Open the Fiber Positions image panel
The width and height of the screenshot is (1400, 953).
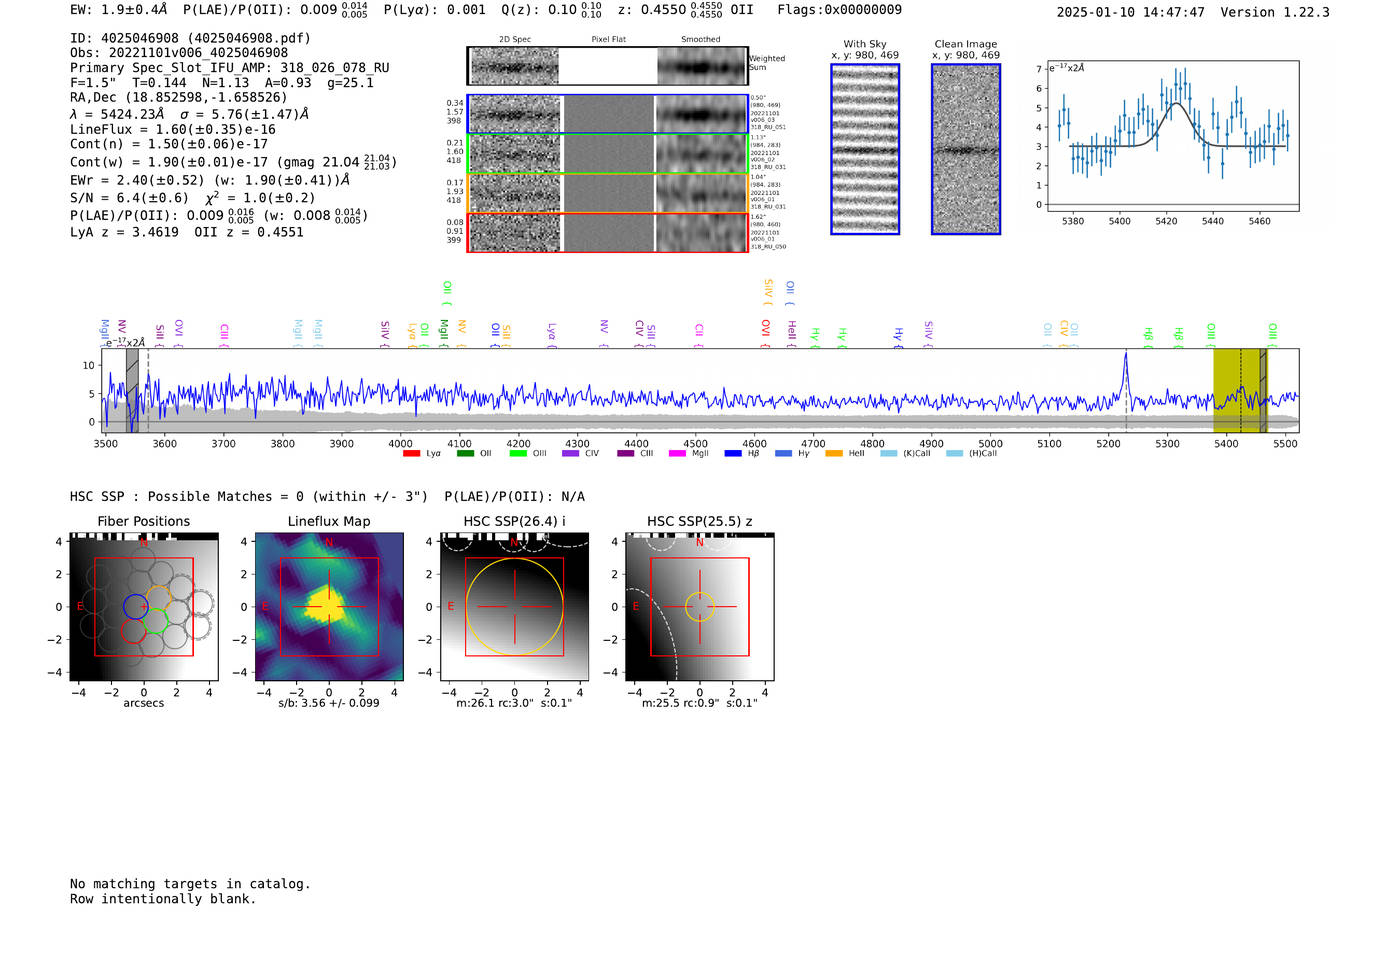(x=144, y=607)
